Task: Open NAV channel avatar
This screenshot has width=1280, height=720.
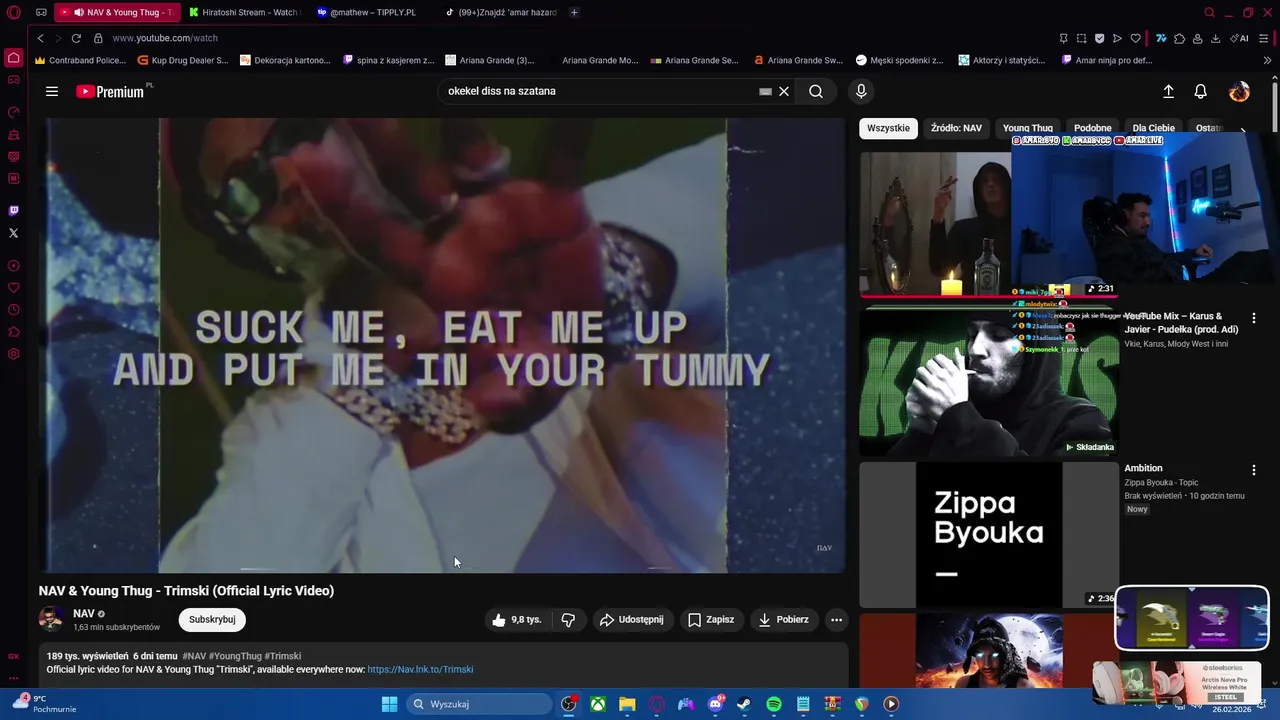Action: (x=51, y=619)
